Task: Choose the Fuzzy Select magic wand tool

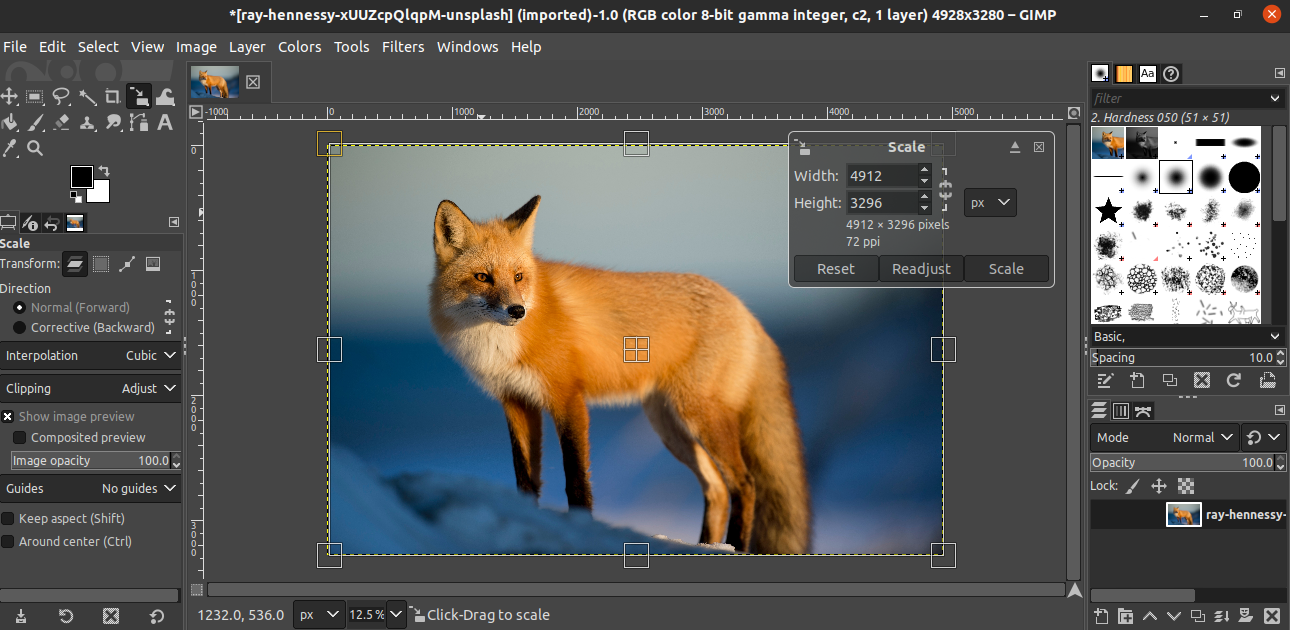Action: pyautogui.click(x=88, y=97)
